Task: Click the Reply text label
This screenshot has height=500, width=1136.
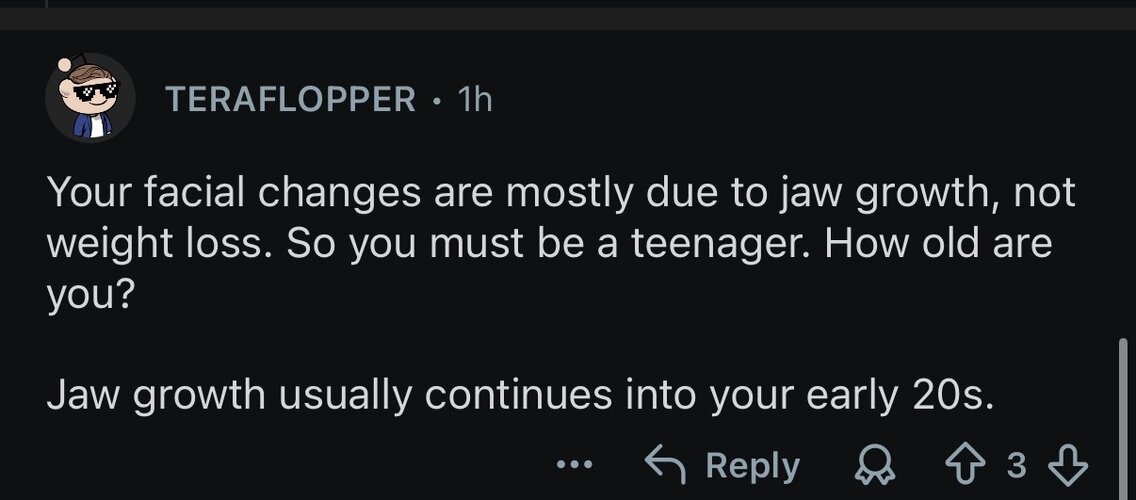Action: tap(752, 465)
